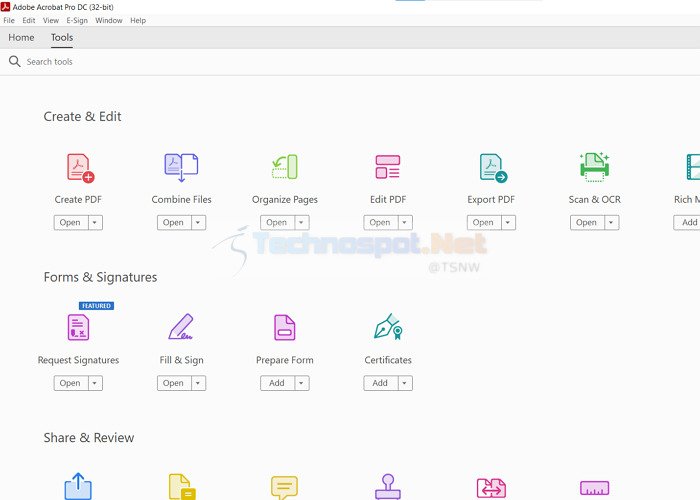This screenshot has height=500, width=700.
Task: Expand the Scan & OCR dropdown arrow
Action: pos(611,222)
